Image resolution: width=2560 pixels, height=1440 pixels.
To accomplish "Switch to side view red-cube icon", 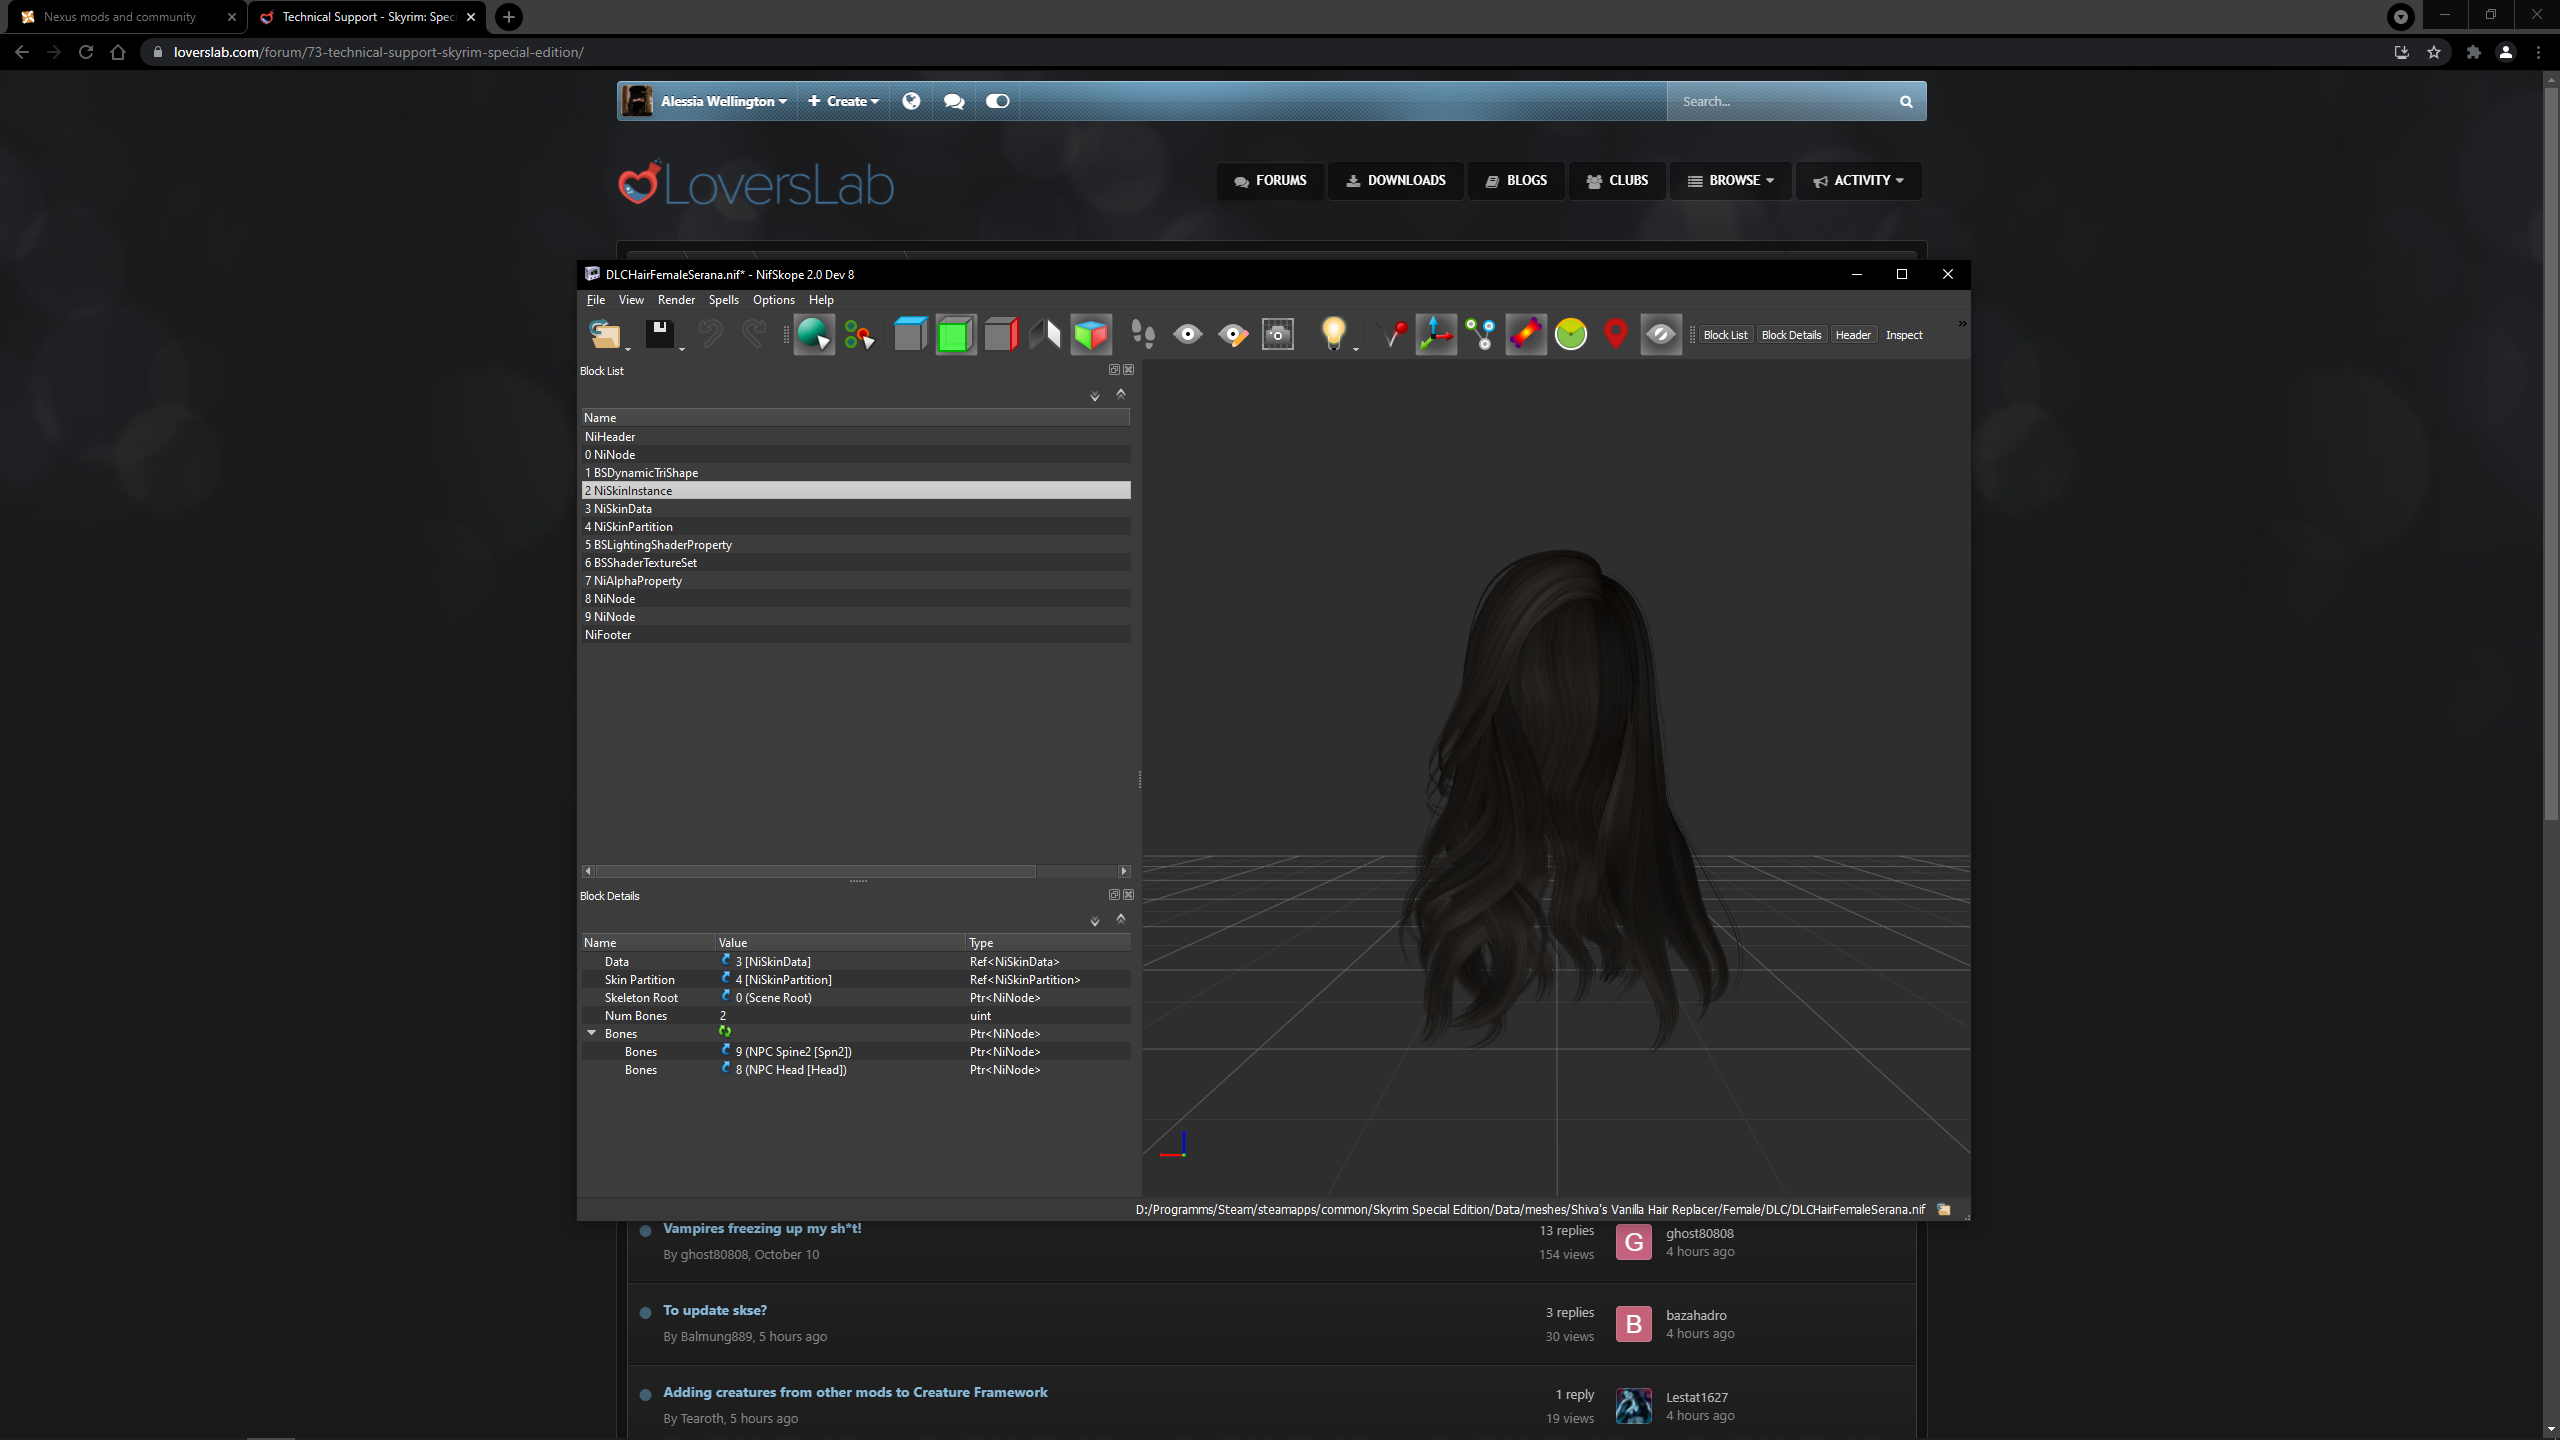I will 1000,334.
